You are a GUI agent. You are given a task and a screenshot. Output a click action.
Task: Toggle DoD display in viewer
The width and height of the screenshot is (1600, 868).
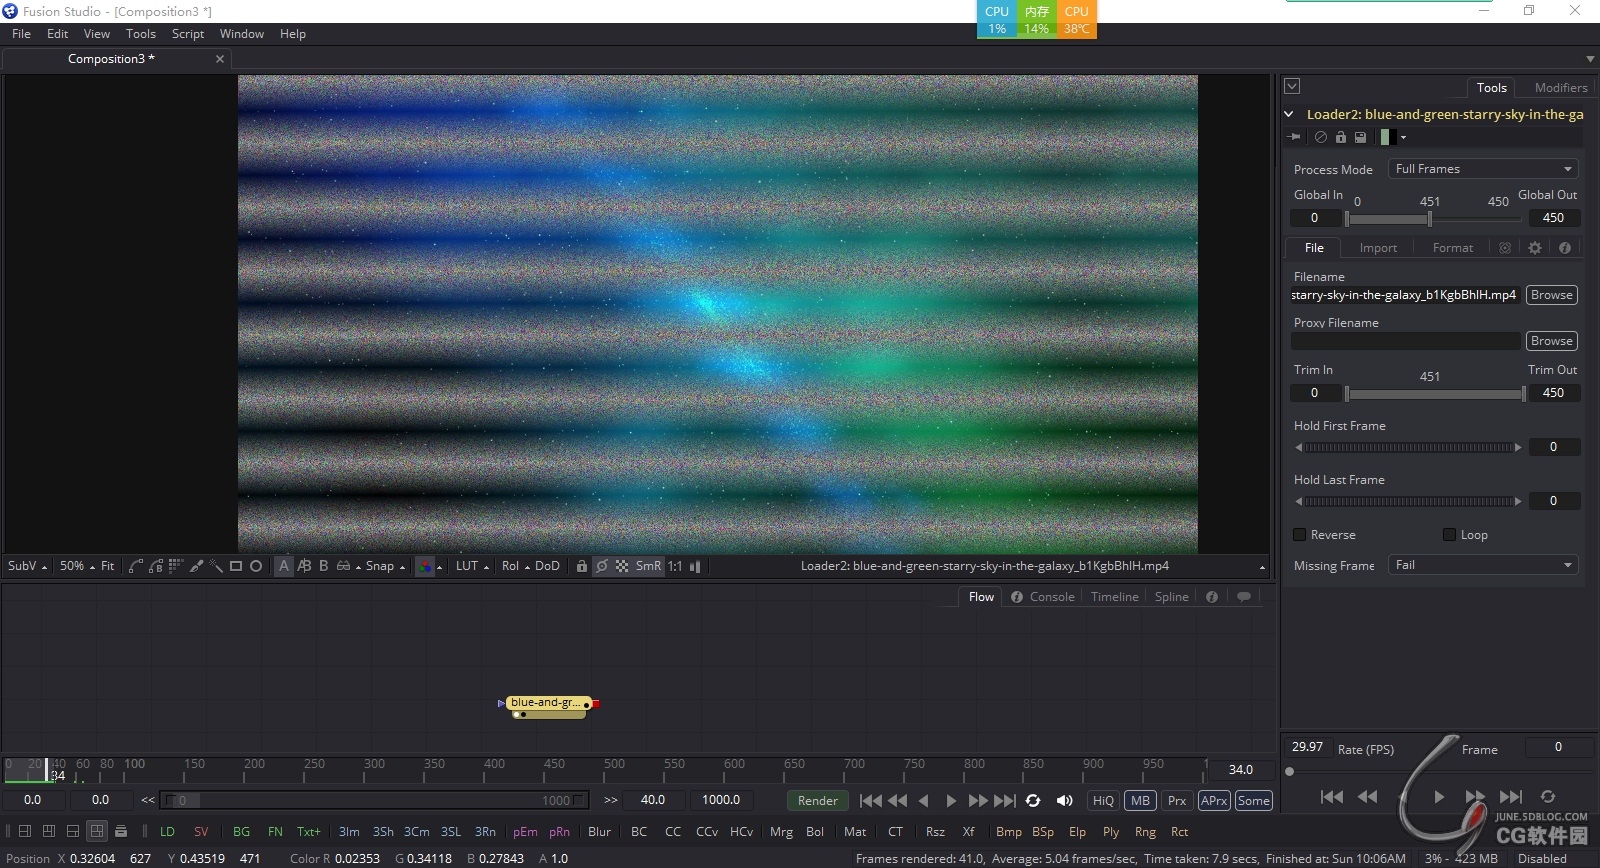(x=547, y=566)
